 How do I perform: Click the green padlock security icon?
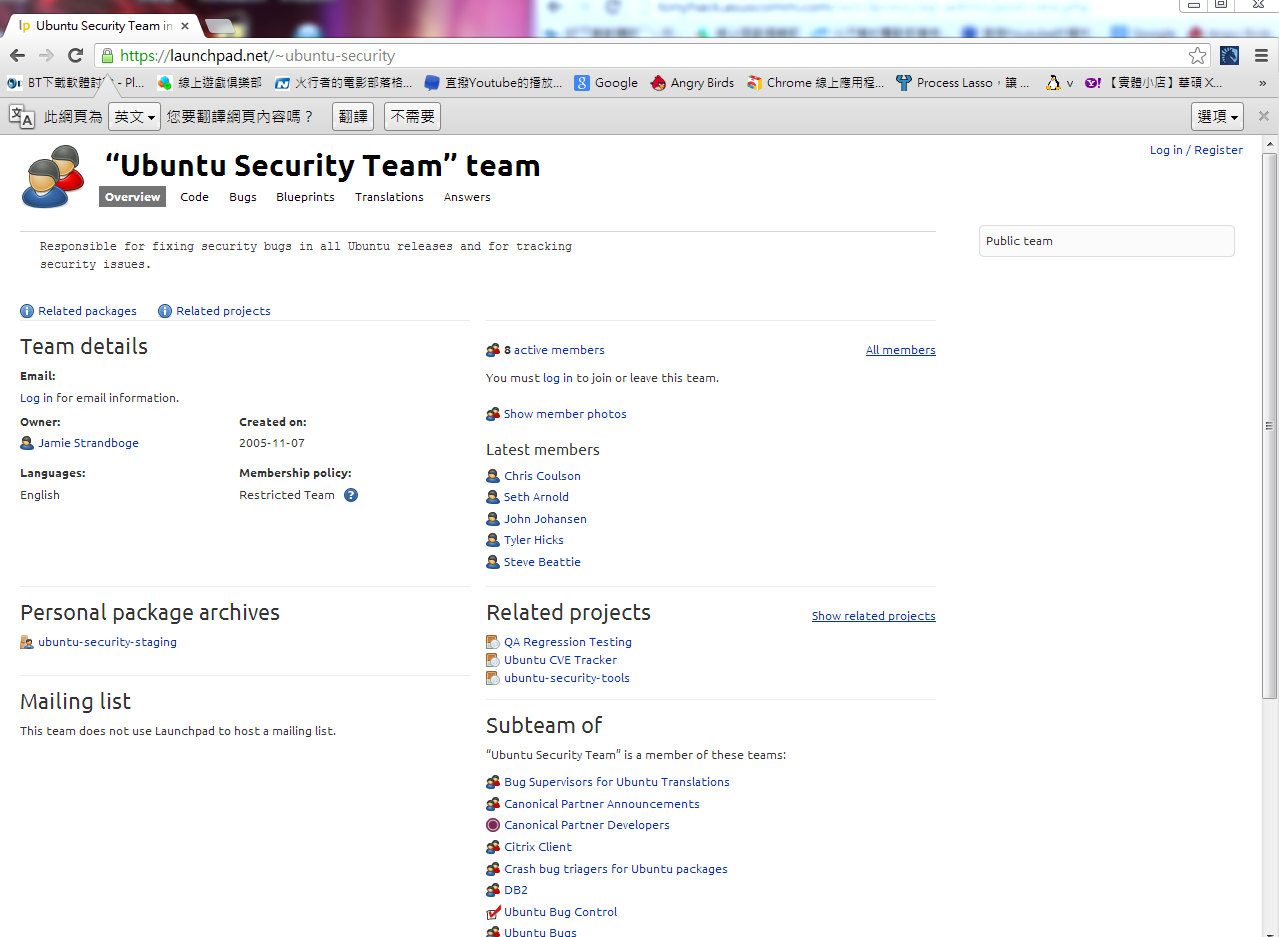(x=107, y=56)
